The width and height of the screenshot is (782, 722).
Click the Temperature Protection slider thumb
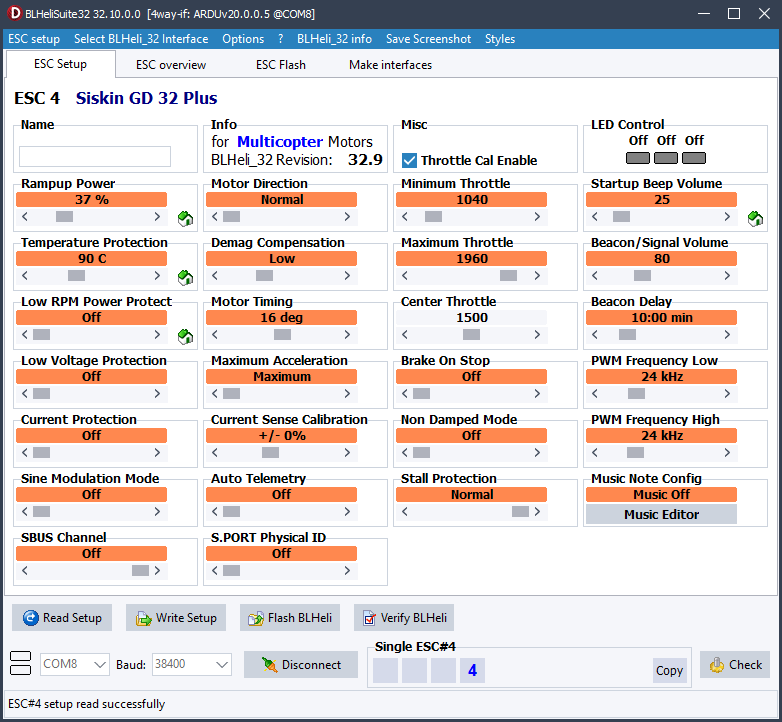coord(76,276)
